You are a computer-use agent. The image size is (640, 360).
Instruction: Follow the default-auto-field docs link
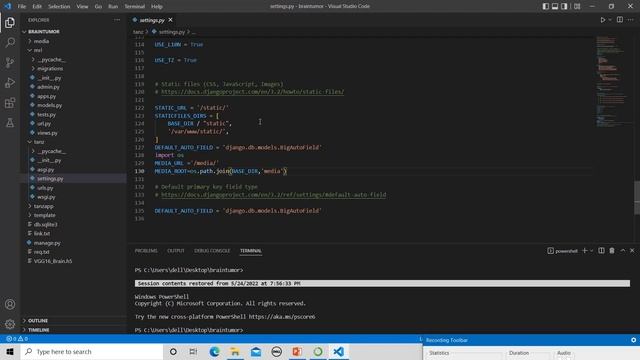click(273, 195)
